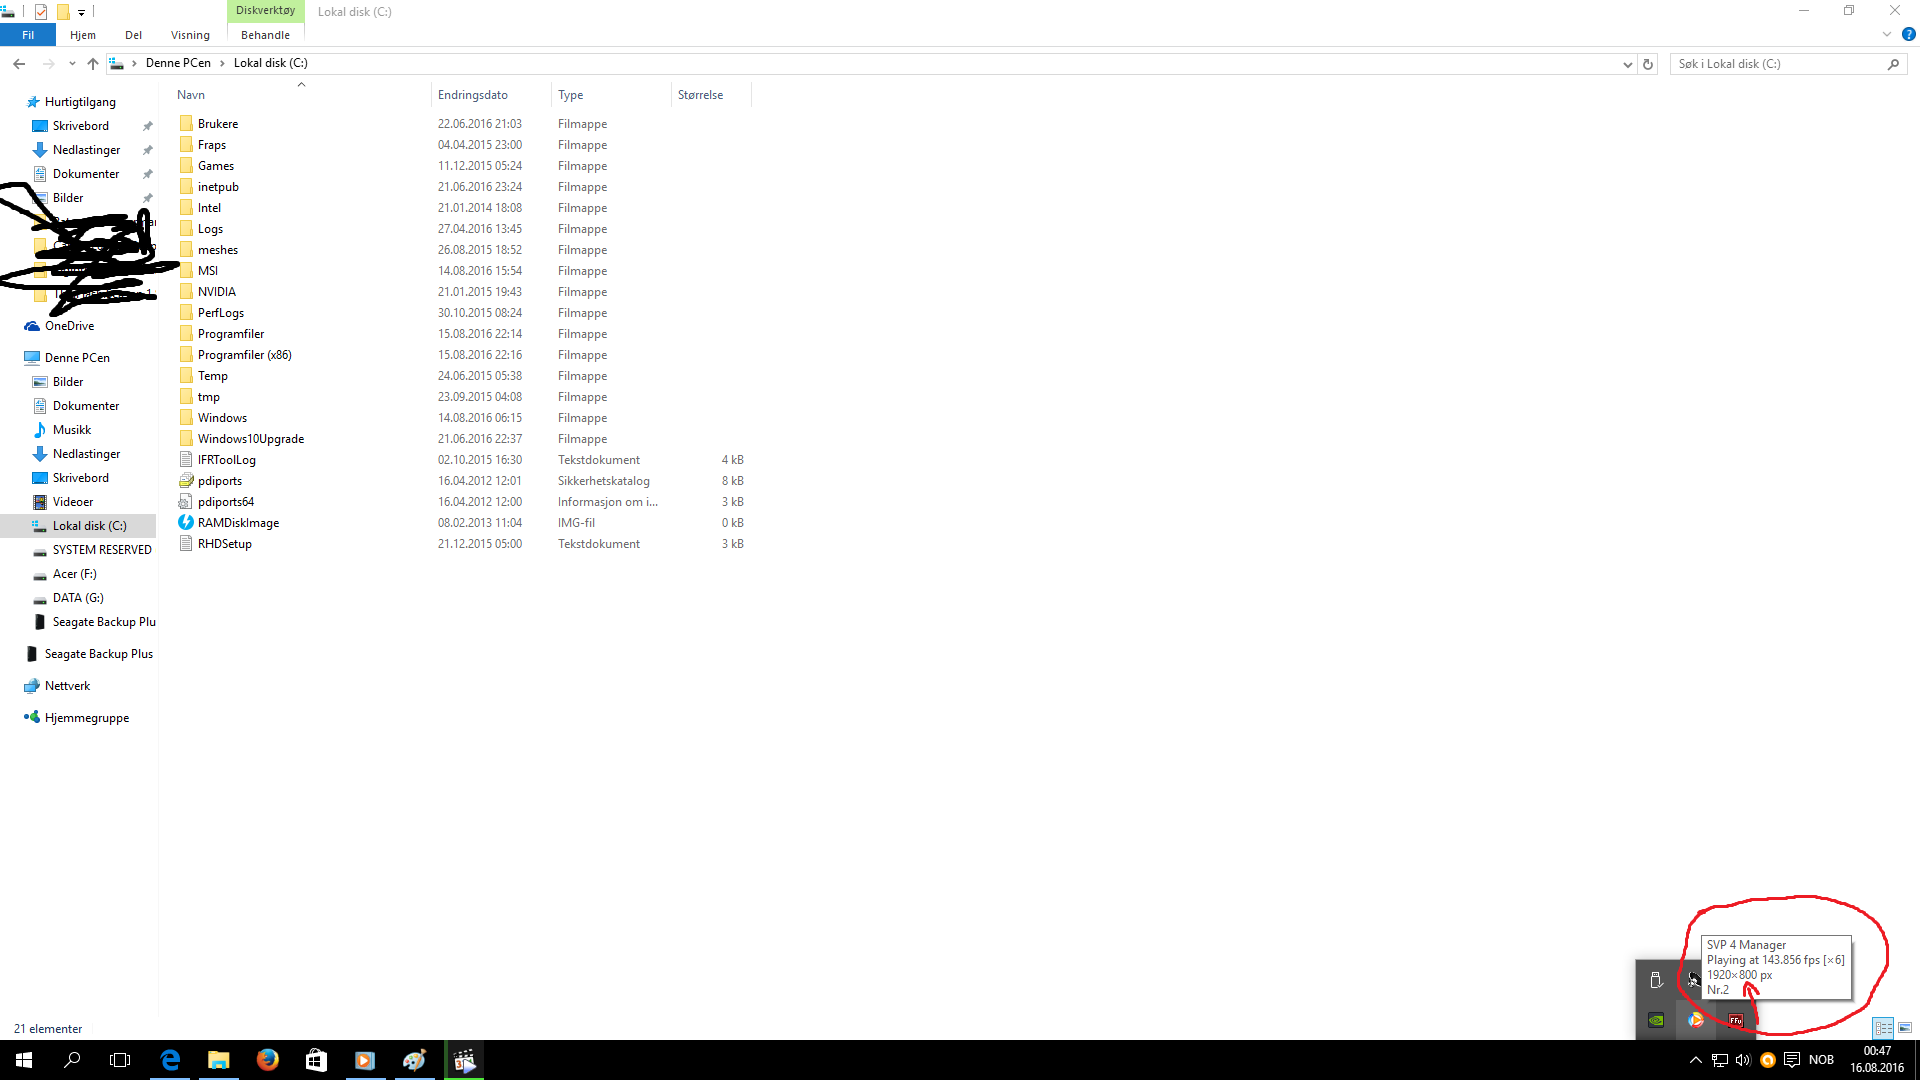Go up one folder level
The image size is (1920, 1080).
click(x=93, y=63)
